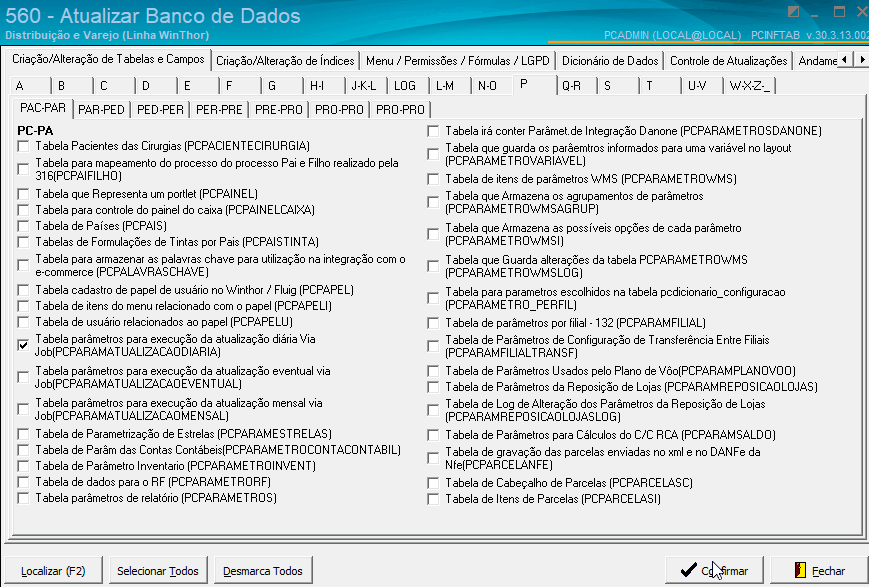The width and height of the screenshot is (869, 587).
Task: Click the Selecionar Todos button
Action: click(x=158, y=571)
